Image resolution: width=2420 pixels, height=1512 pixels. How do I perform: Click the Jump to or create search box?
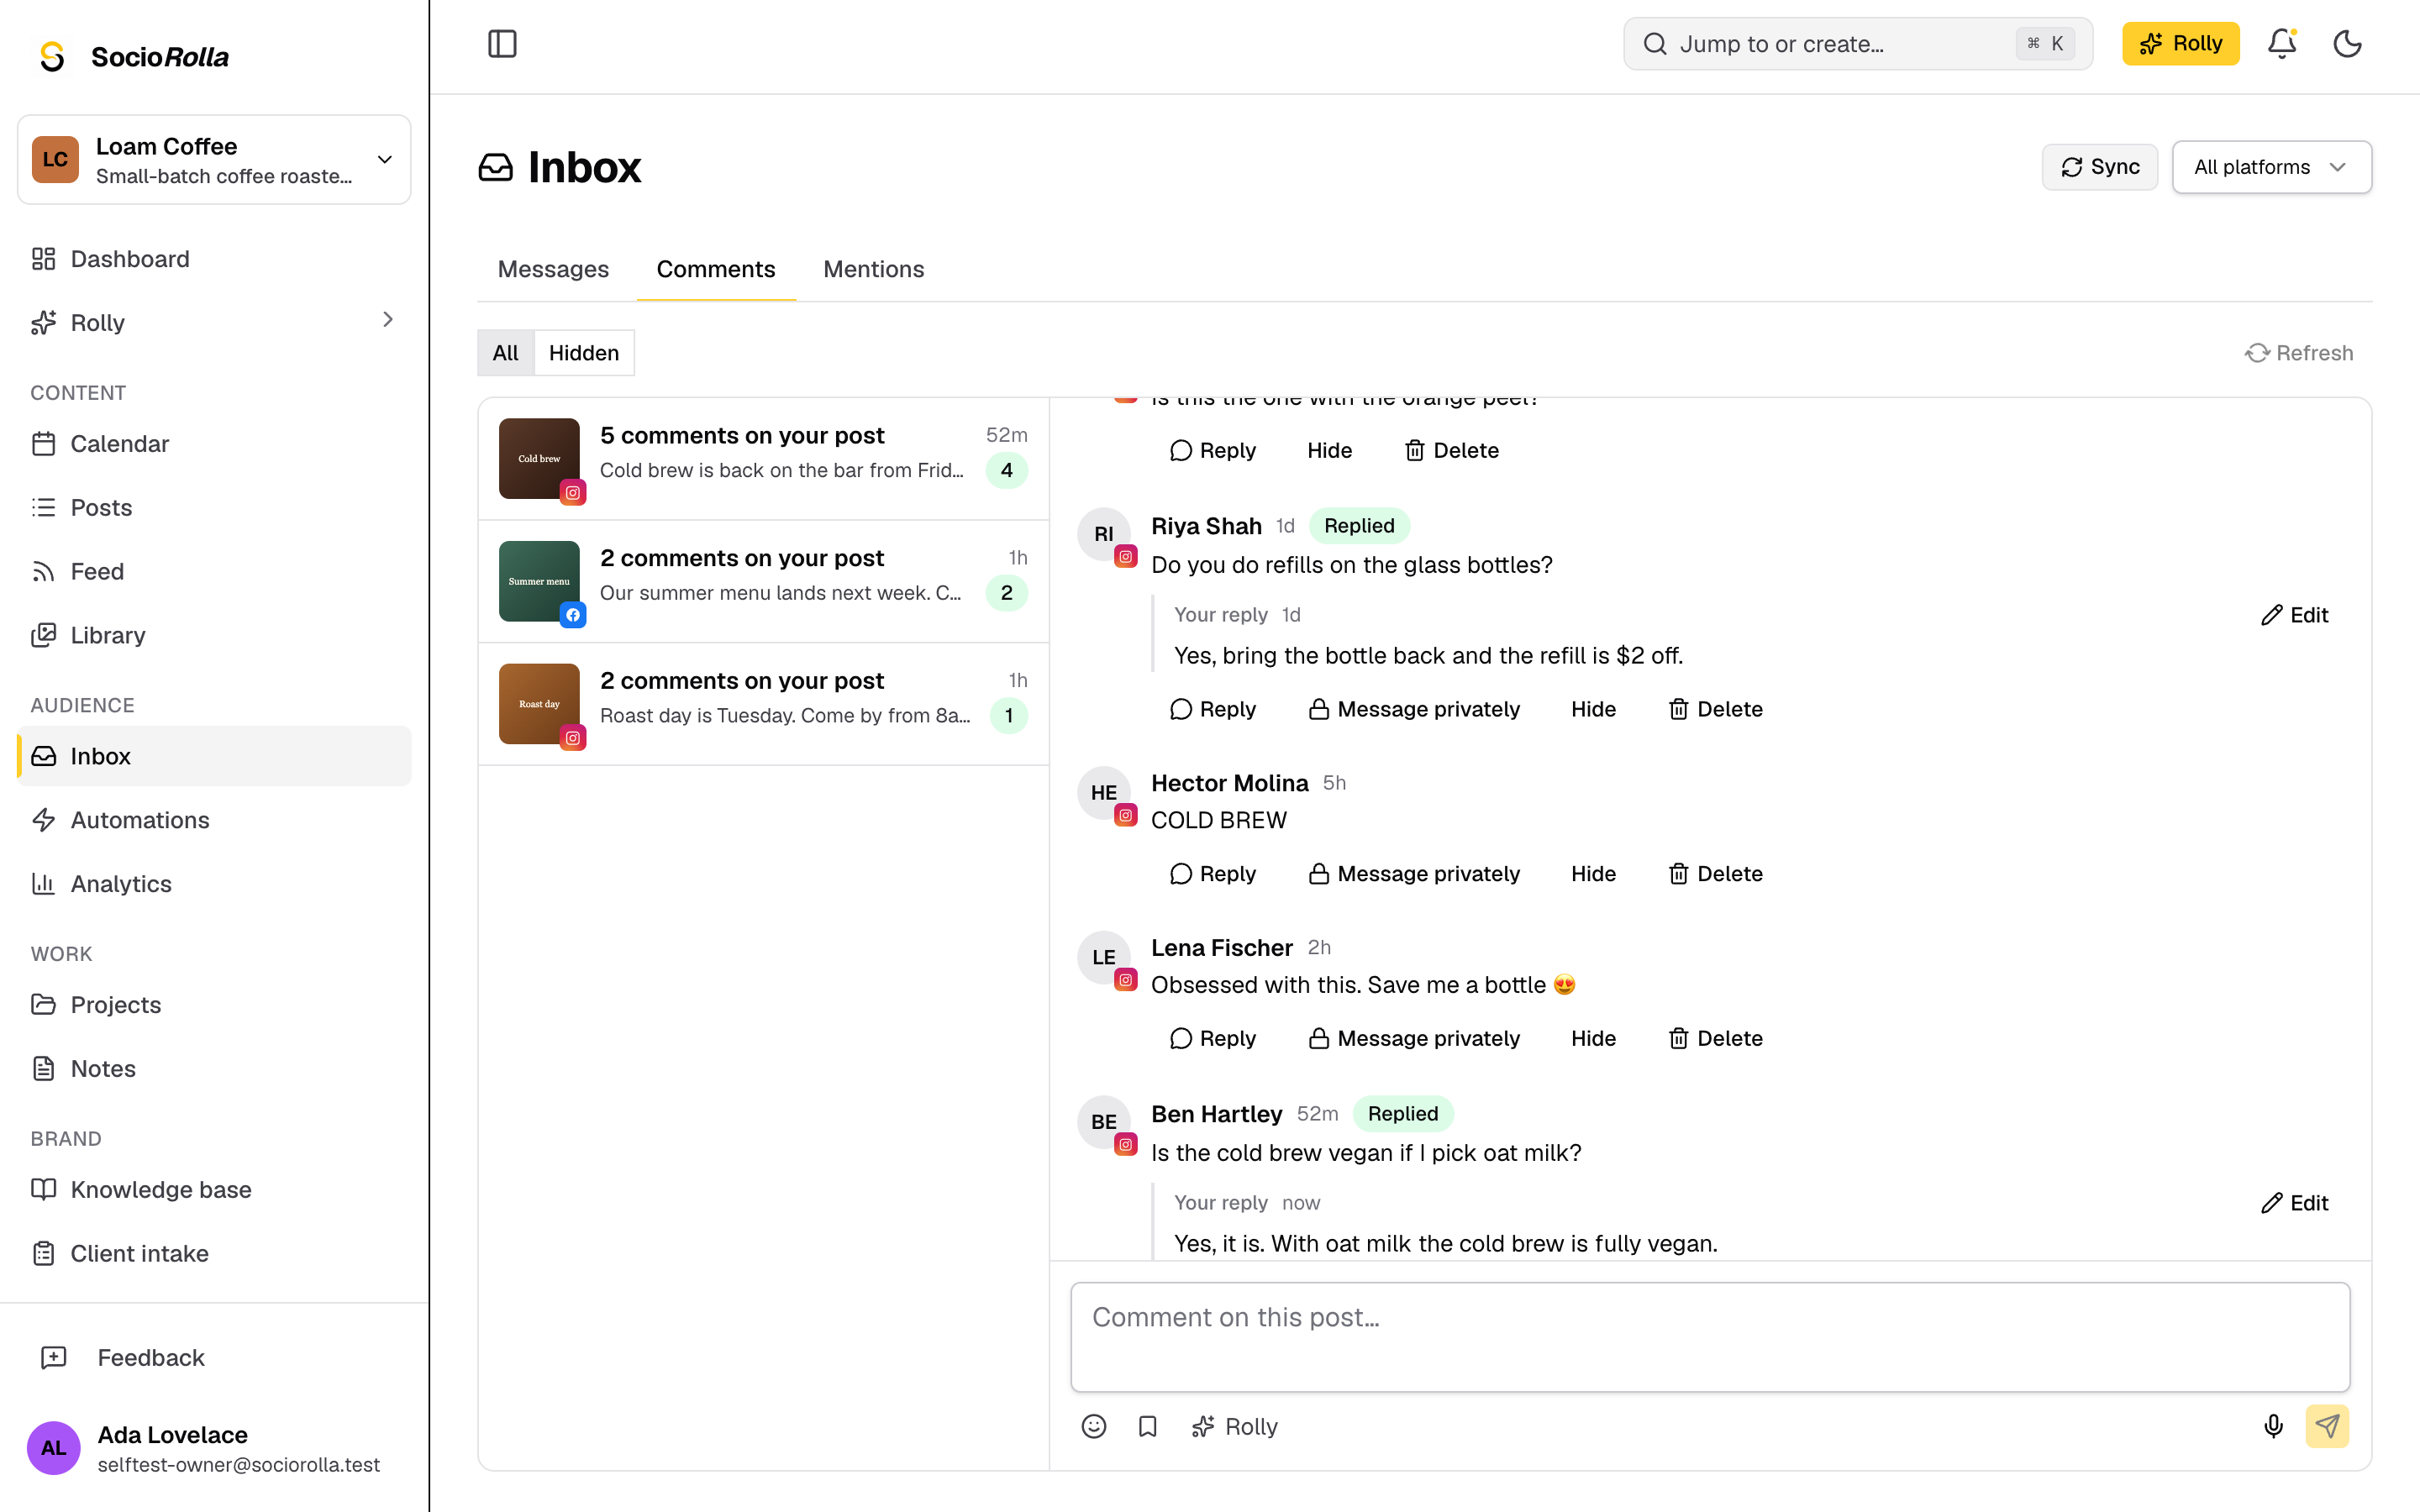(1857, 44)
